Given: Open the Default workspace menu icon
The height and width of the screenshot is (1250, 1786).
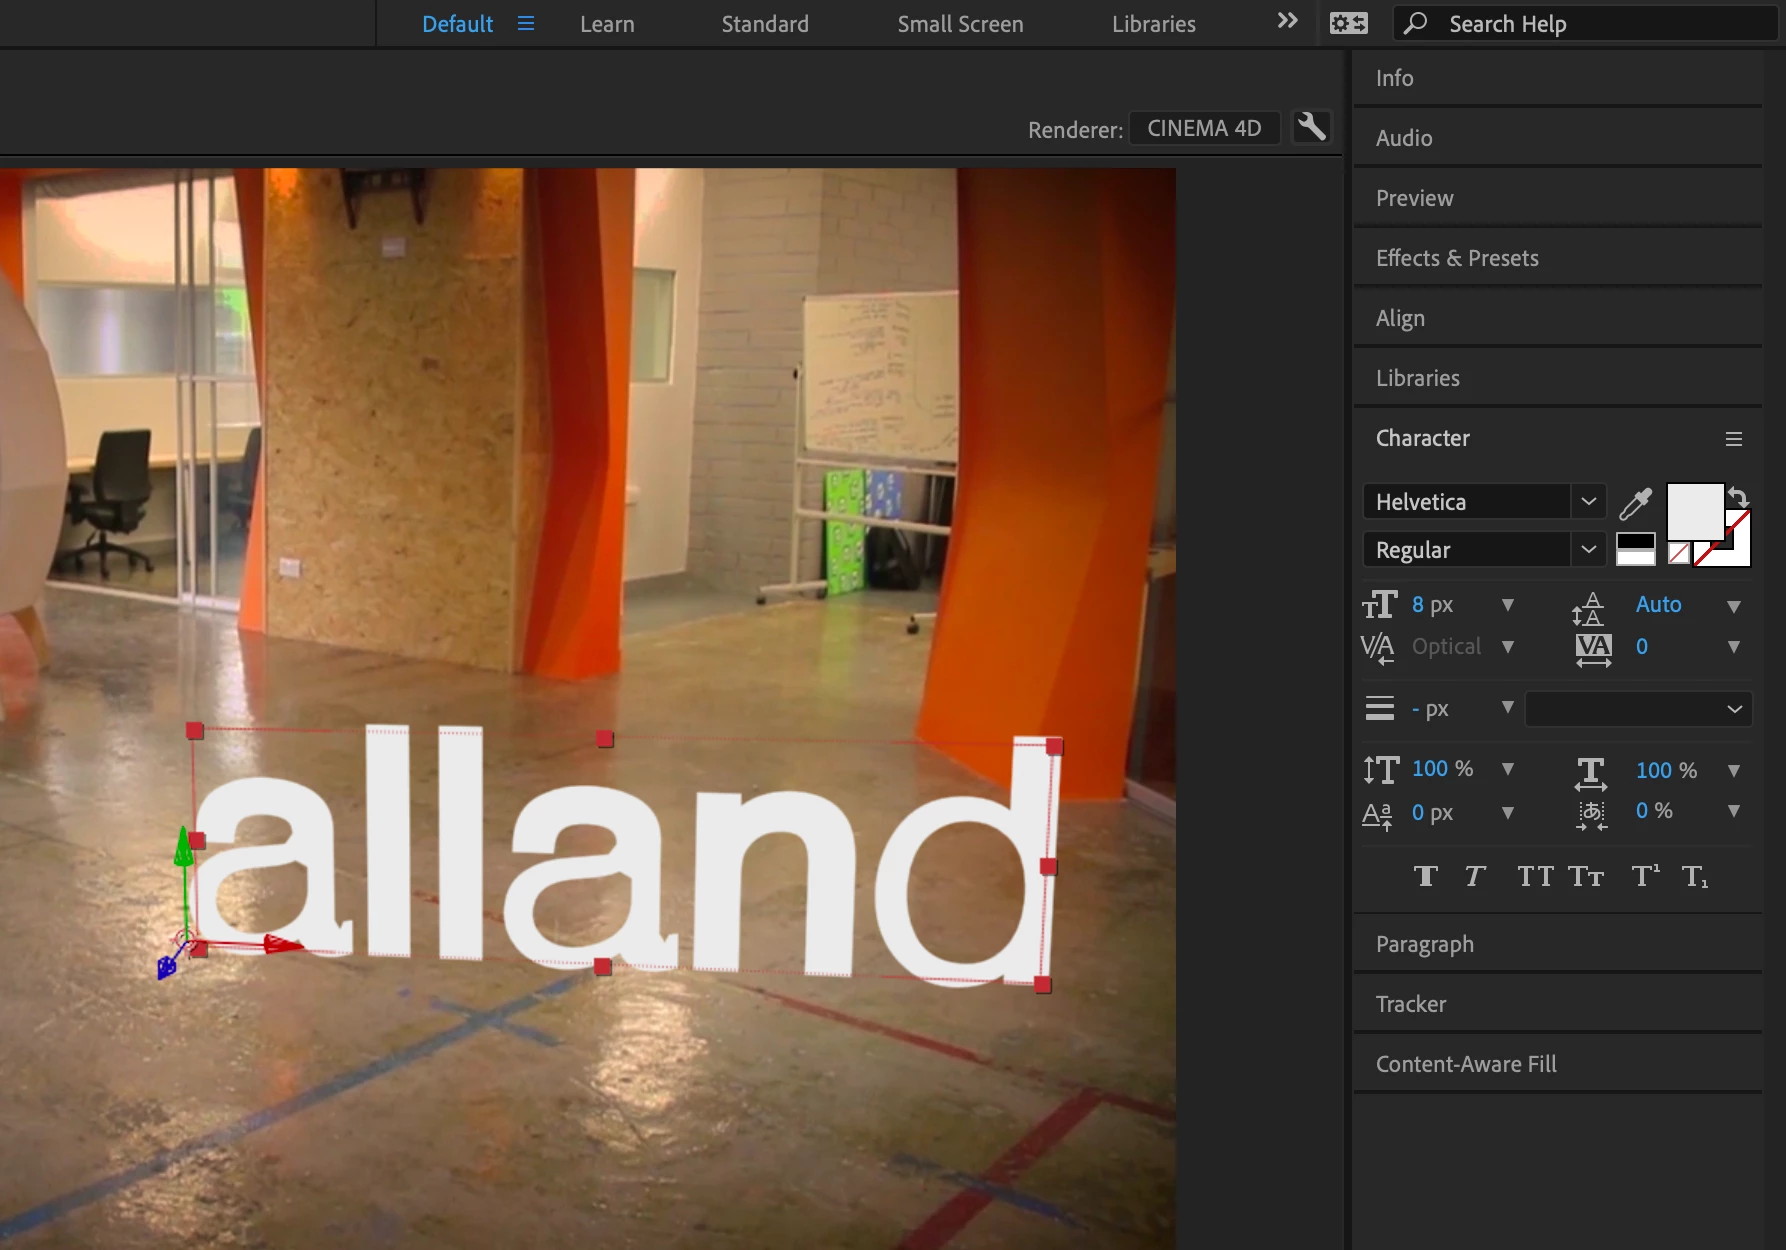Looking at the screenshot, I should tap(526, 23).
